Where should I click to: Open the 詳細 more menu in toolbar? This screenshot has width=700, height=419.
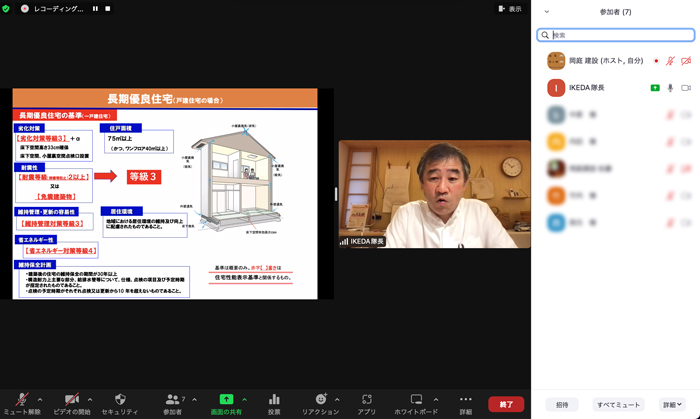point(466,404)
